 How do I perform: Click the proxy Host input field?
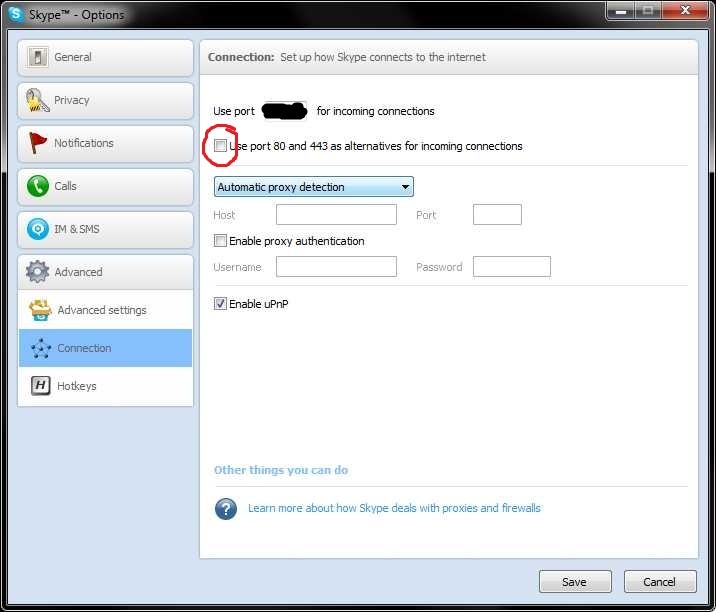(x=336, y=215)
